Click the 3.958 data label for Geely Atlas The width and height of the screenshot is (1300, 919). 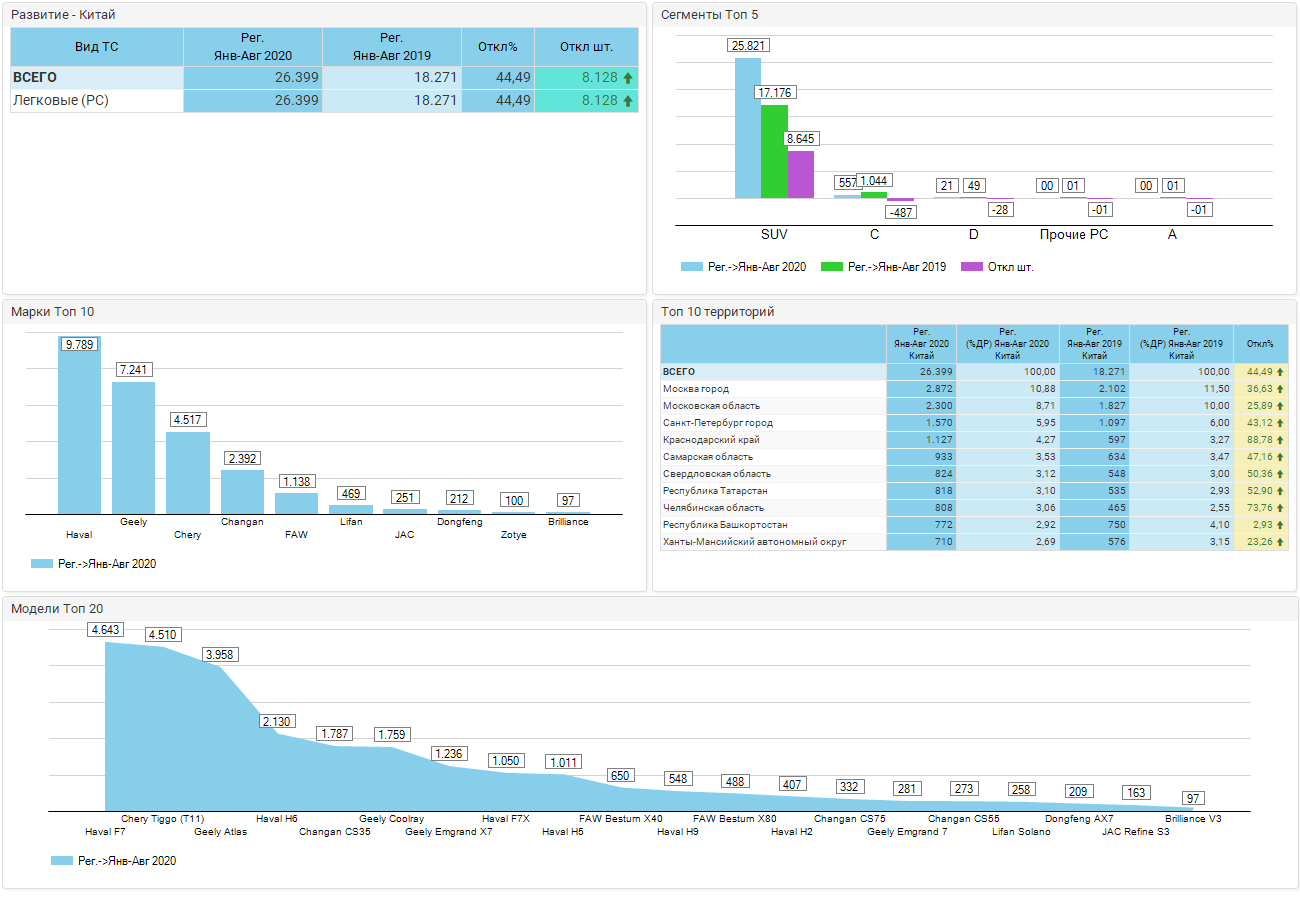(220, 655)
